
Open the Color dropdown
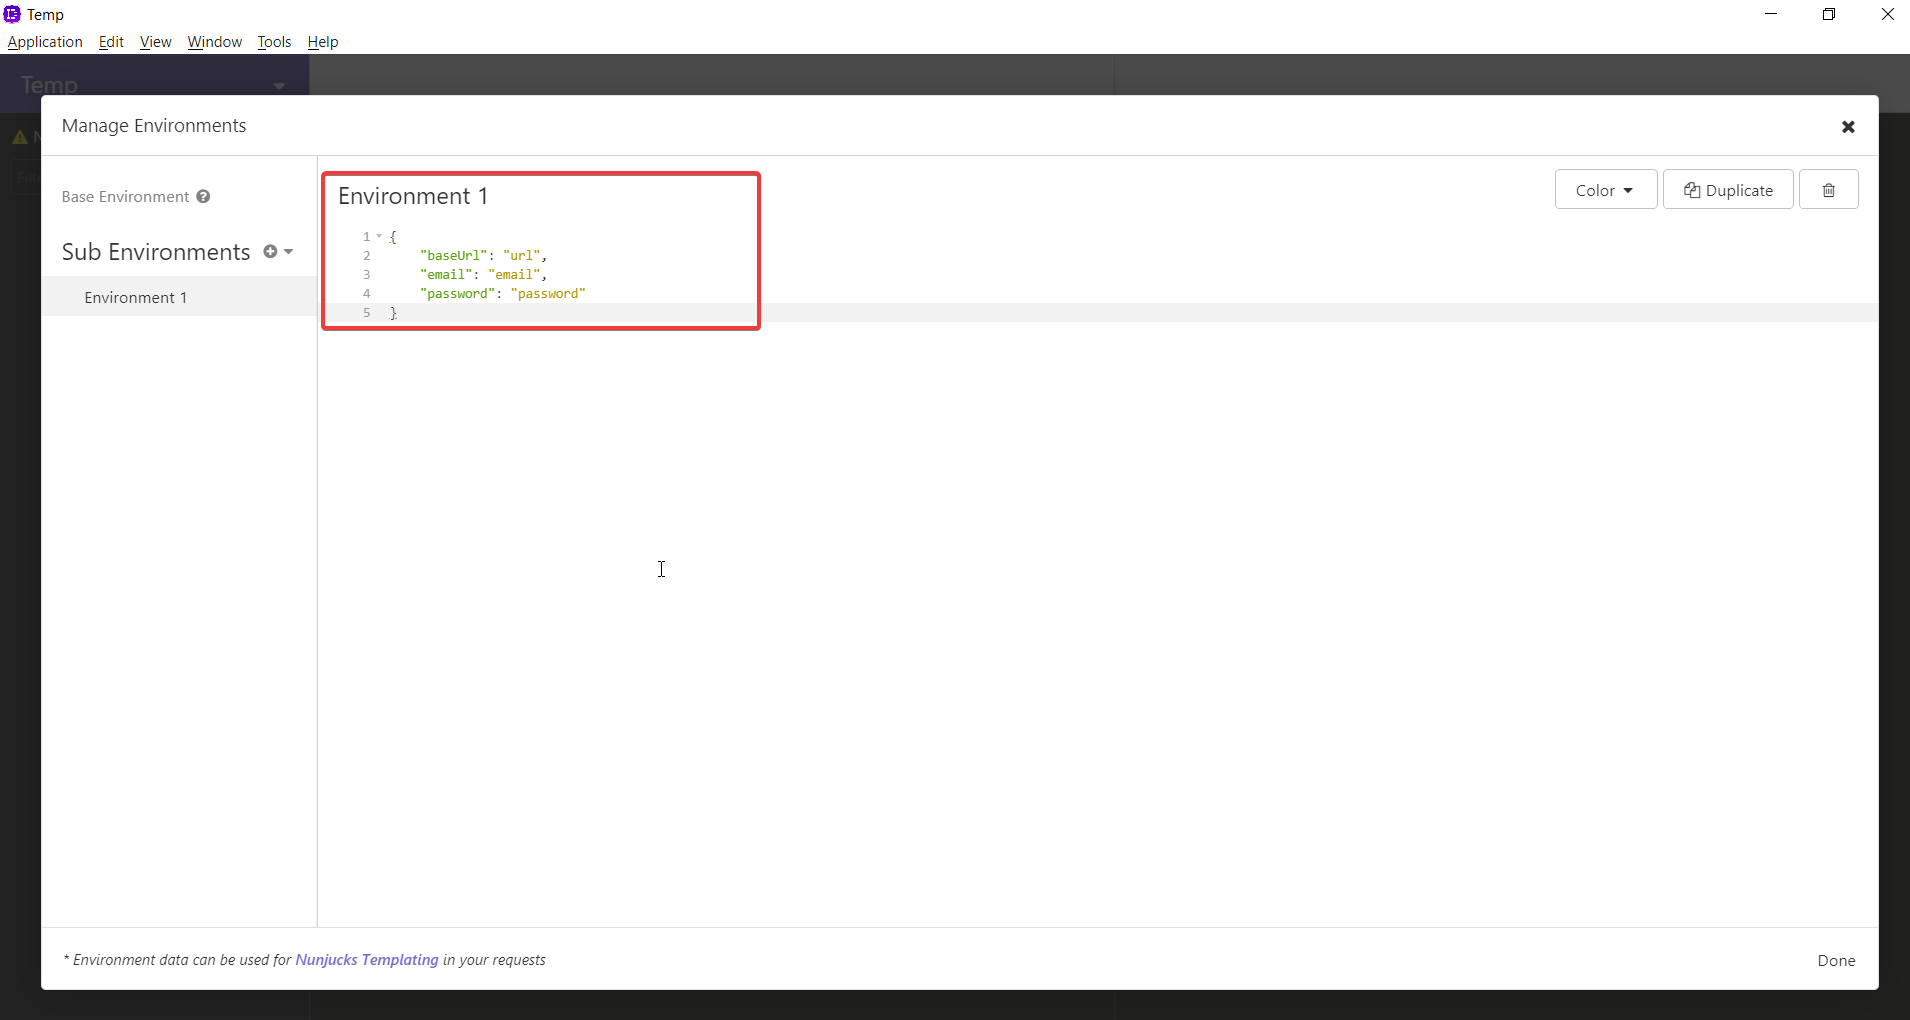pos(1605,190)
